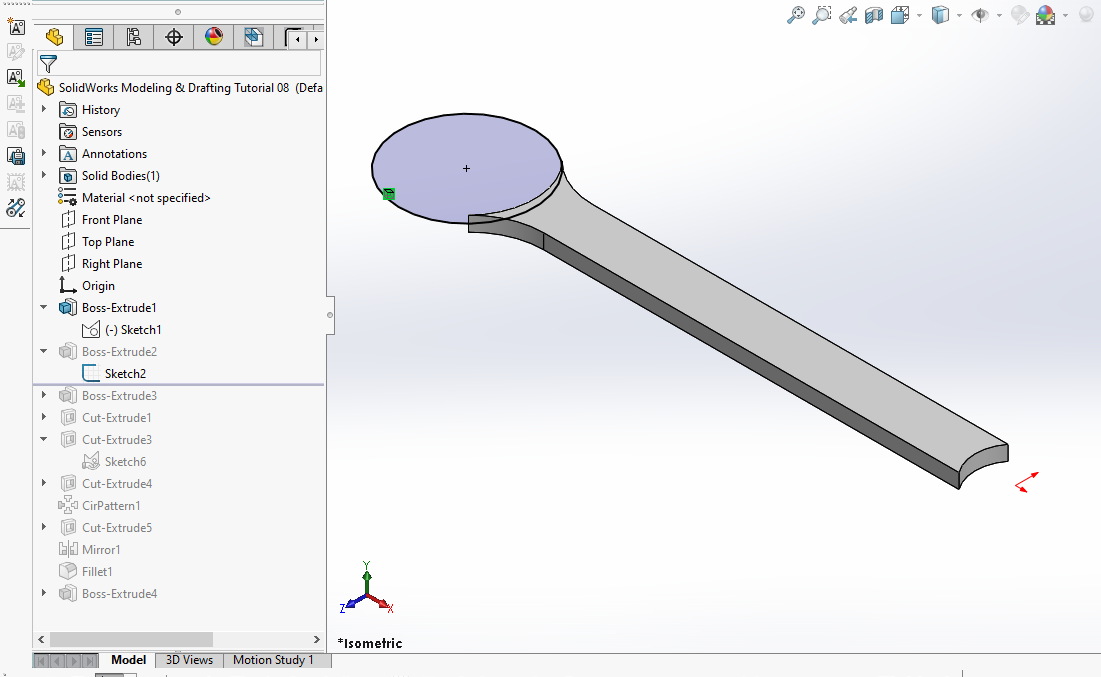
Task: Collapse the Boss-Extrude1 feature
Action: click(x=44, y=308)
